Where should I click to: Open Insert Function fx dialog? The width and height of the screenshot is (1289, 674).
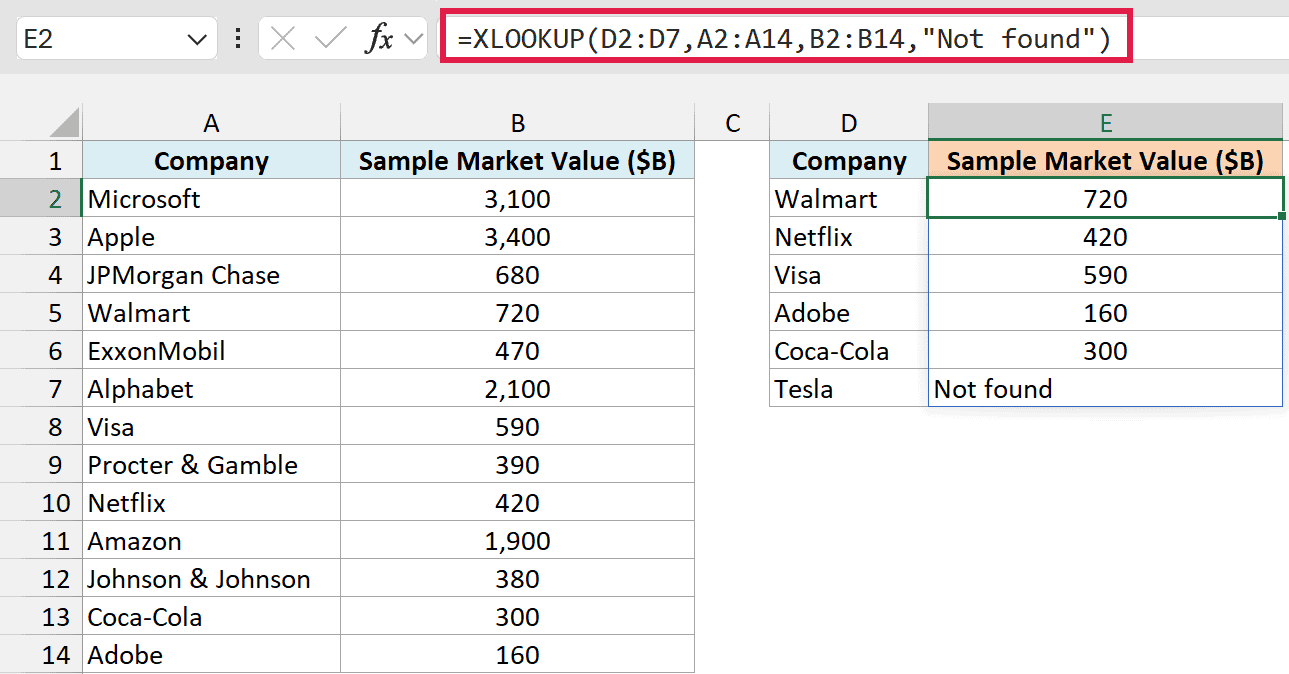pos(379,39)
